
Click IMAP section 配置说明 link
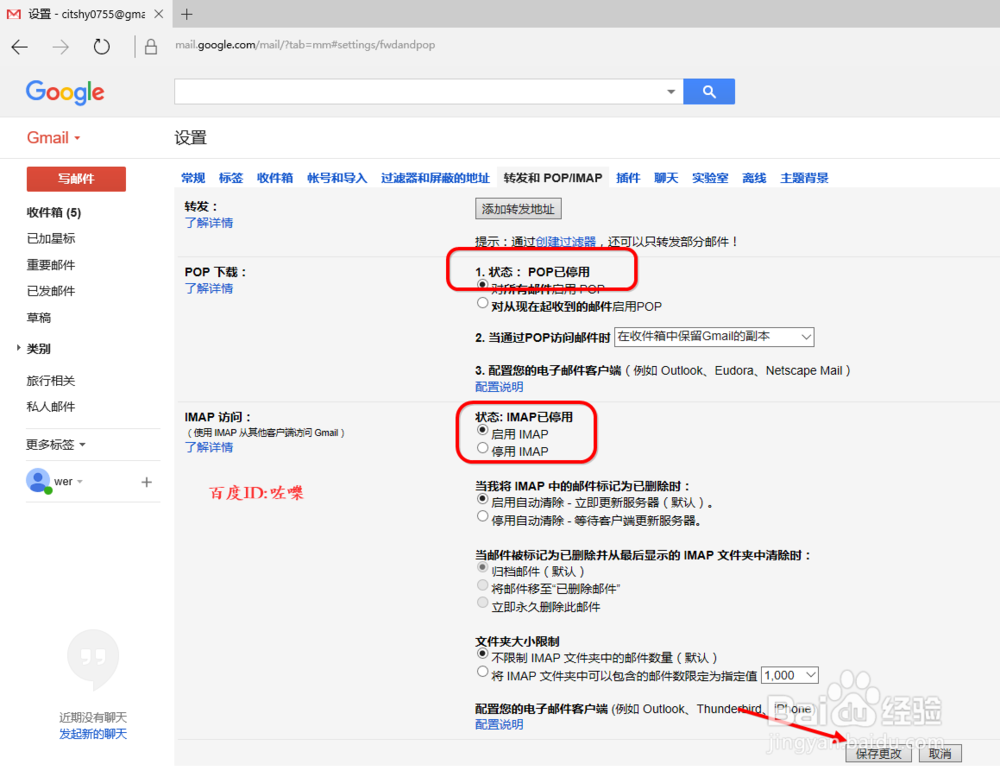[499, 725]
